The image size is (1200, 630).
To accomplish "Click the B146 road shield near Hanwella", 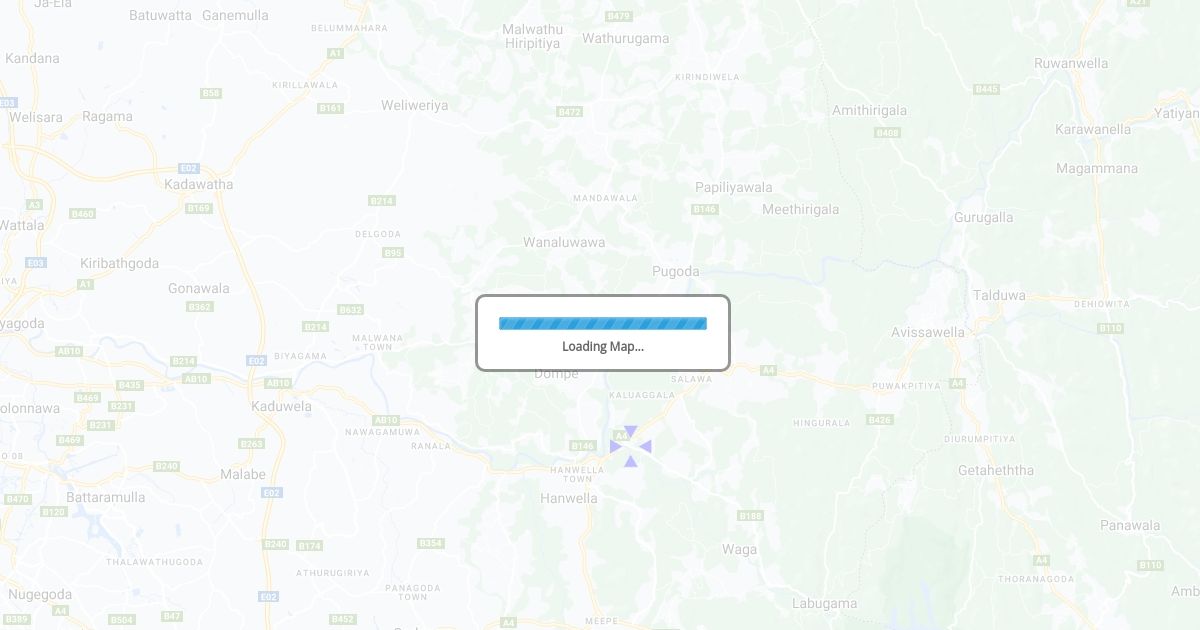I will tap(583, 445).
